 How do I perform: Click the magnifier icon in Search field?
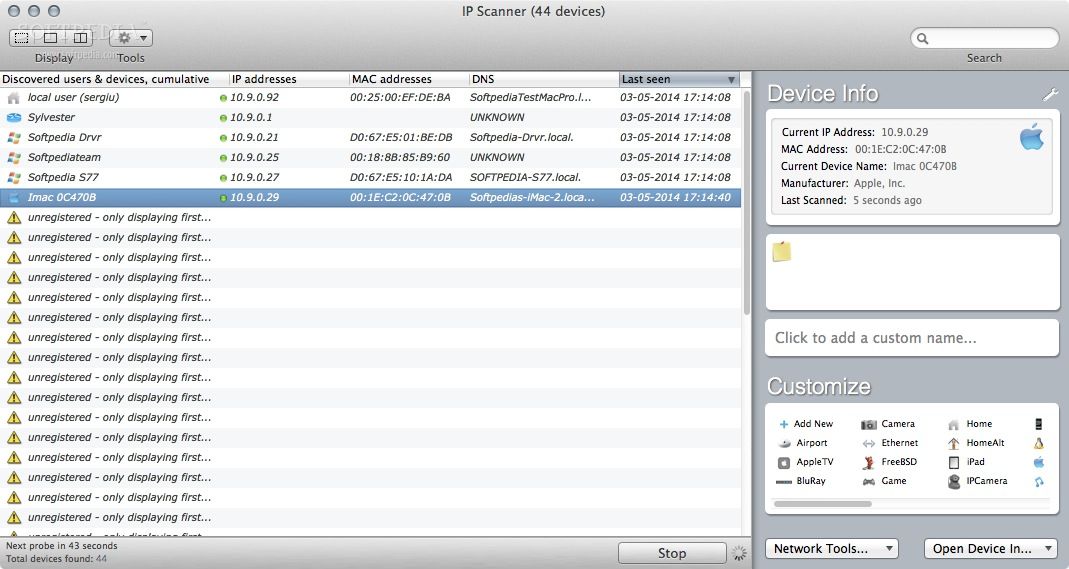tap(922, 38)
